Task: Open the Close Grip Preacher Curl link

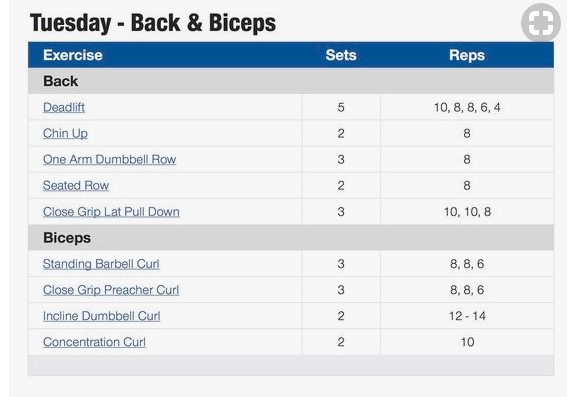Action: (x=111, y=290)
